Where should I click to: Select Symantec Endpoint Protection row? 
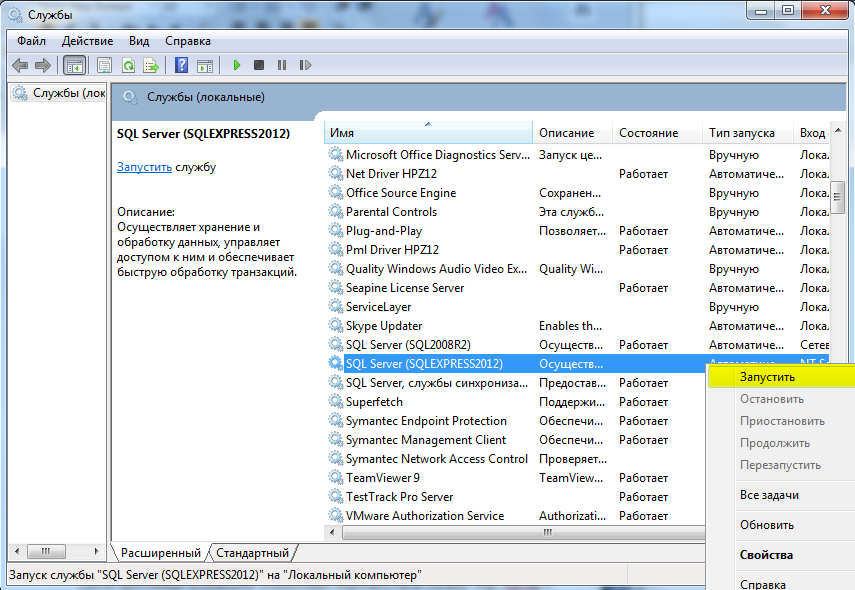[516, 420]
